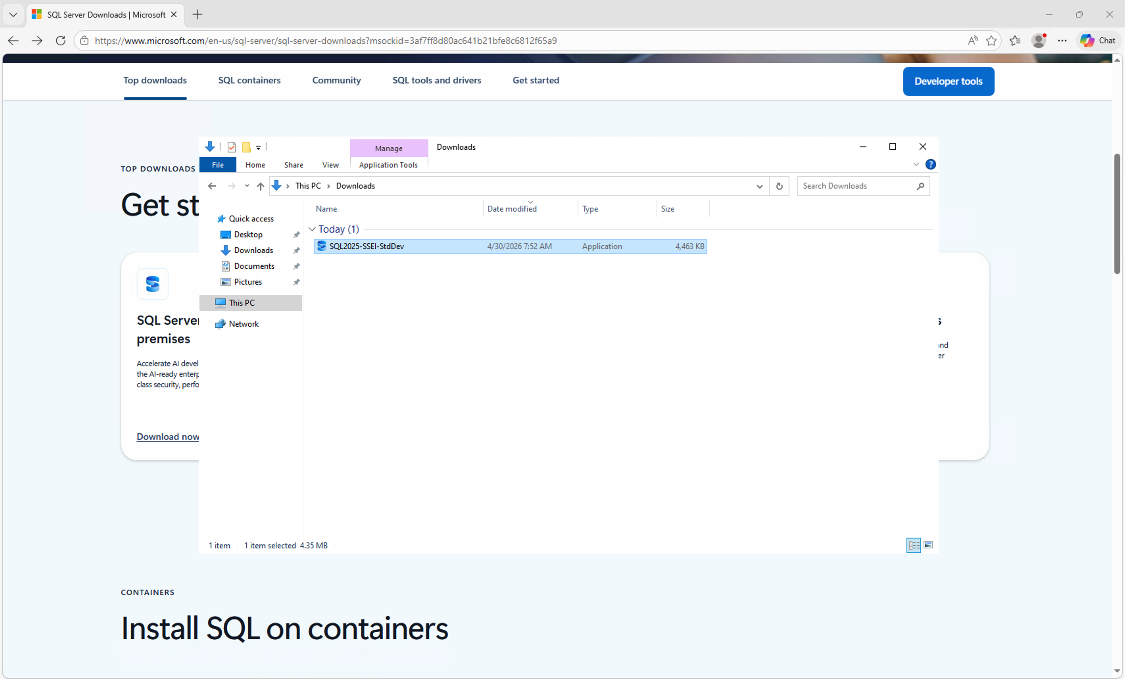The width and height of the screenshot is (1125, 679).
Task: Click the Properties quick access icon
Action: [x=232, y=147]
